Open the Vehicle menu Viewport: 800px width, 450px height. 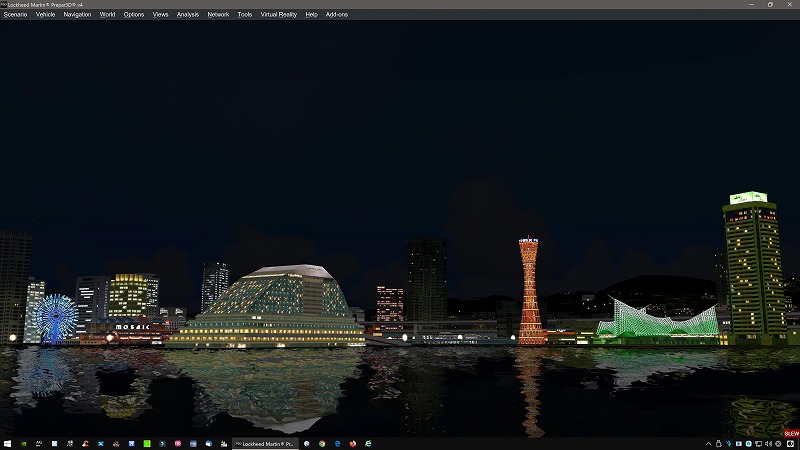[x=46, y=14]
